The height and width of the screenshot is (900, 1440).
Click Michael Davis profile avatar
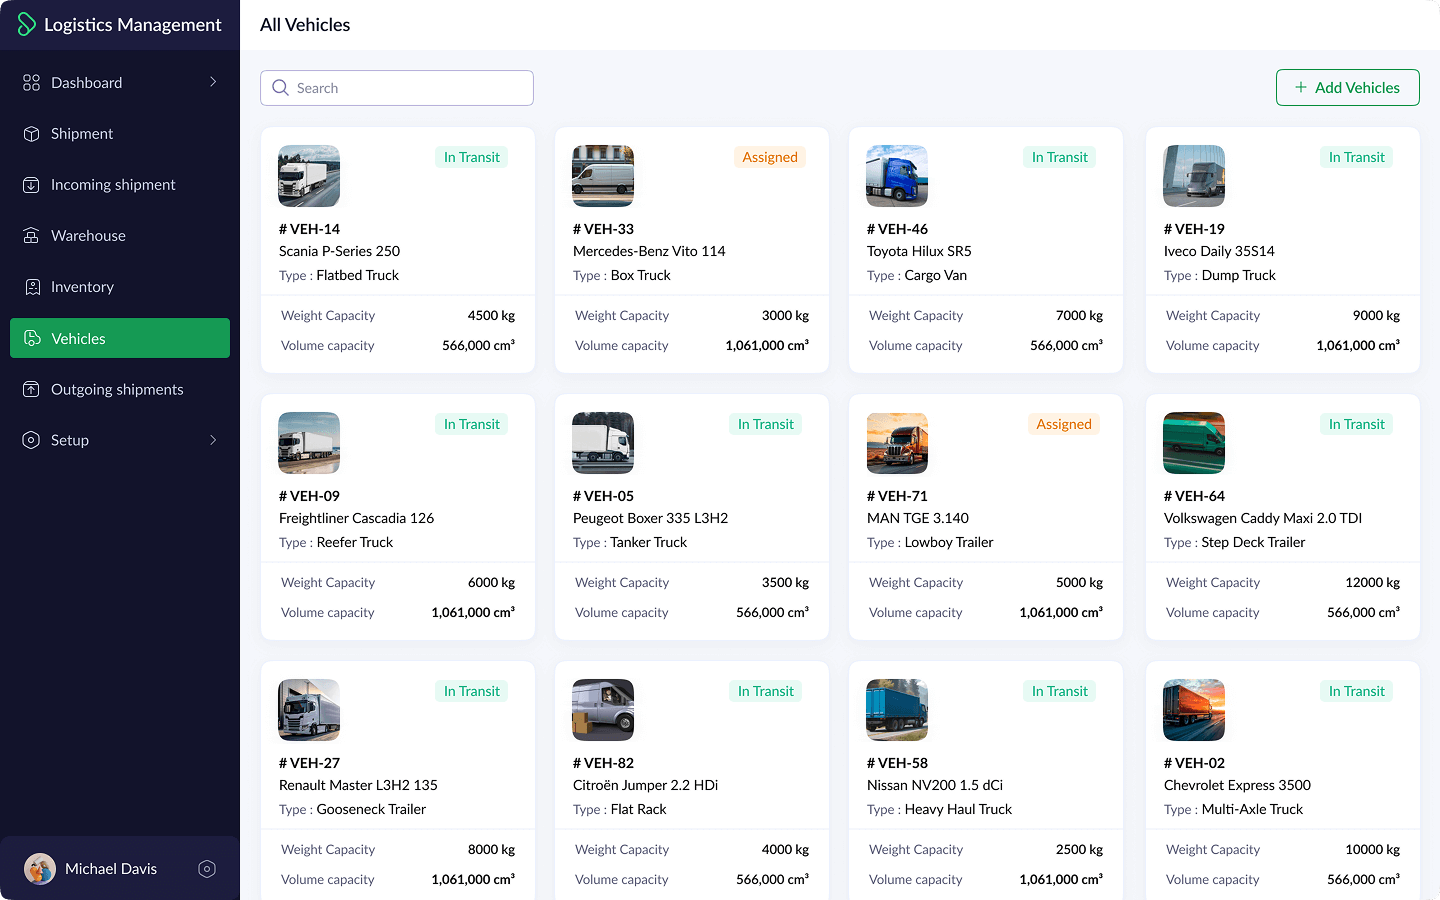(40, 869)
